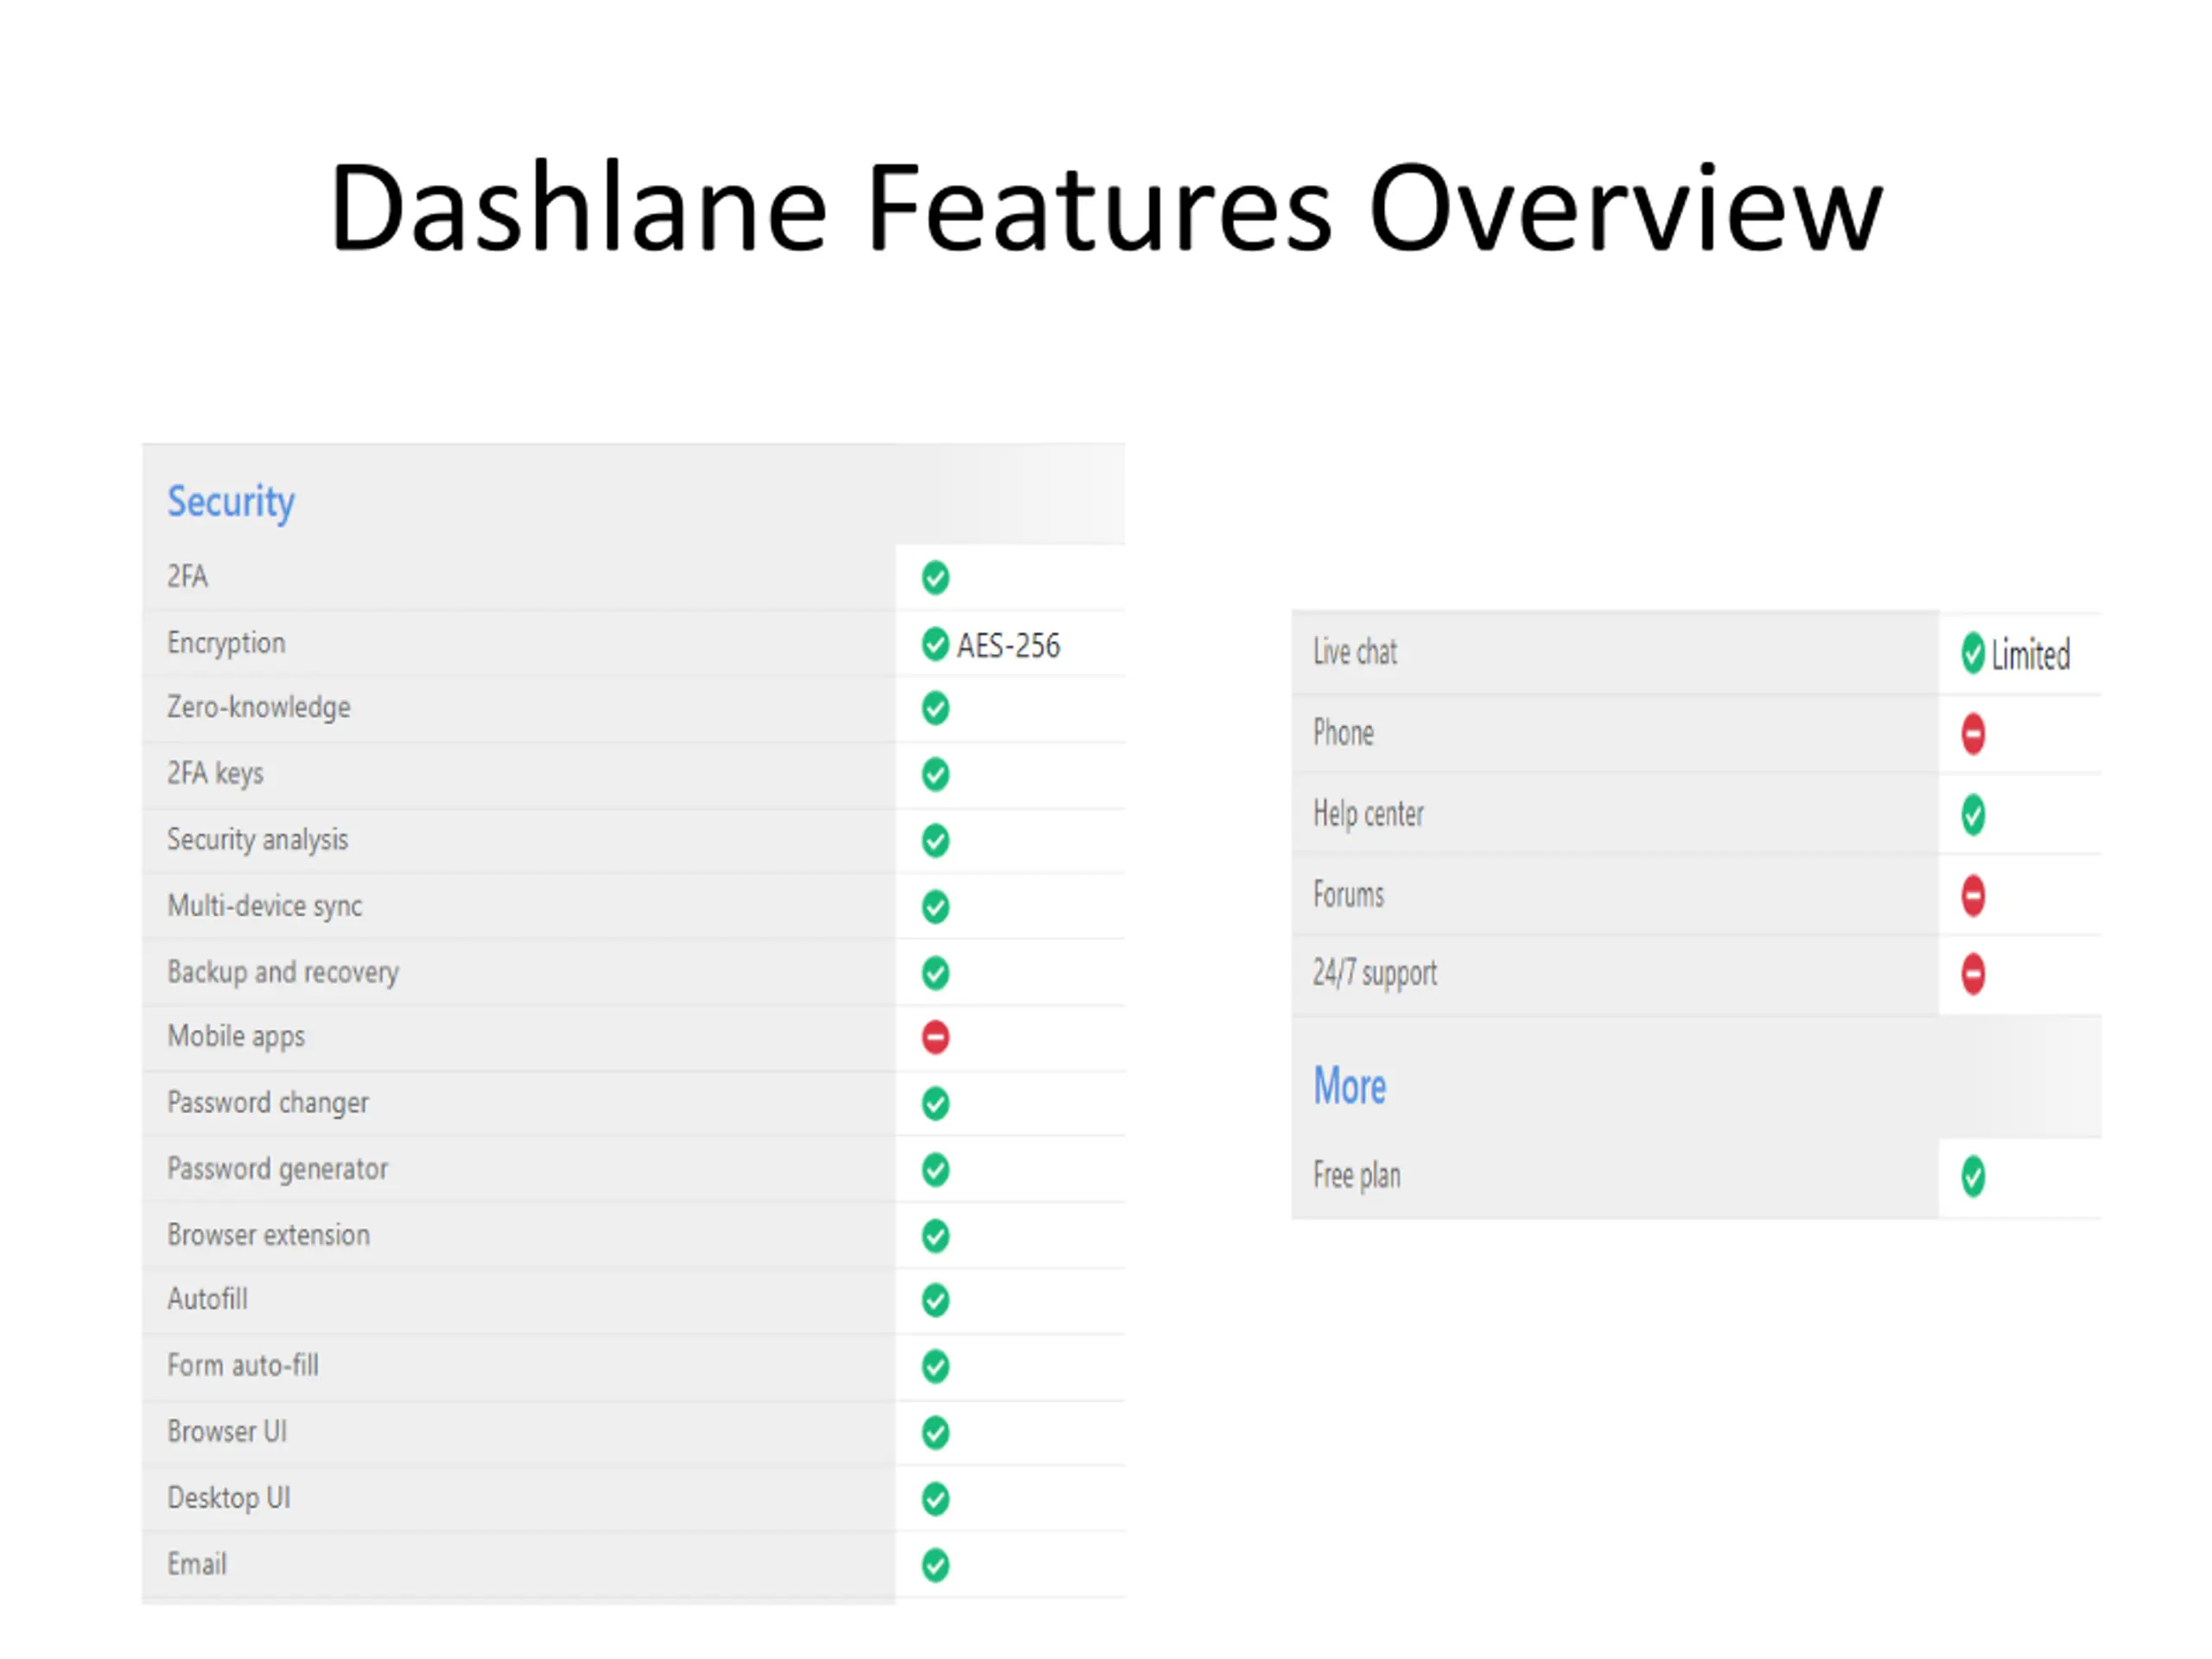The image size is (2212, 1659).
Task: Click the Password generator check icon
Action: coord(935,1169)
